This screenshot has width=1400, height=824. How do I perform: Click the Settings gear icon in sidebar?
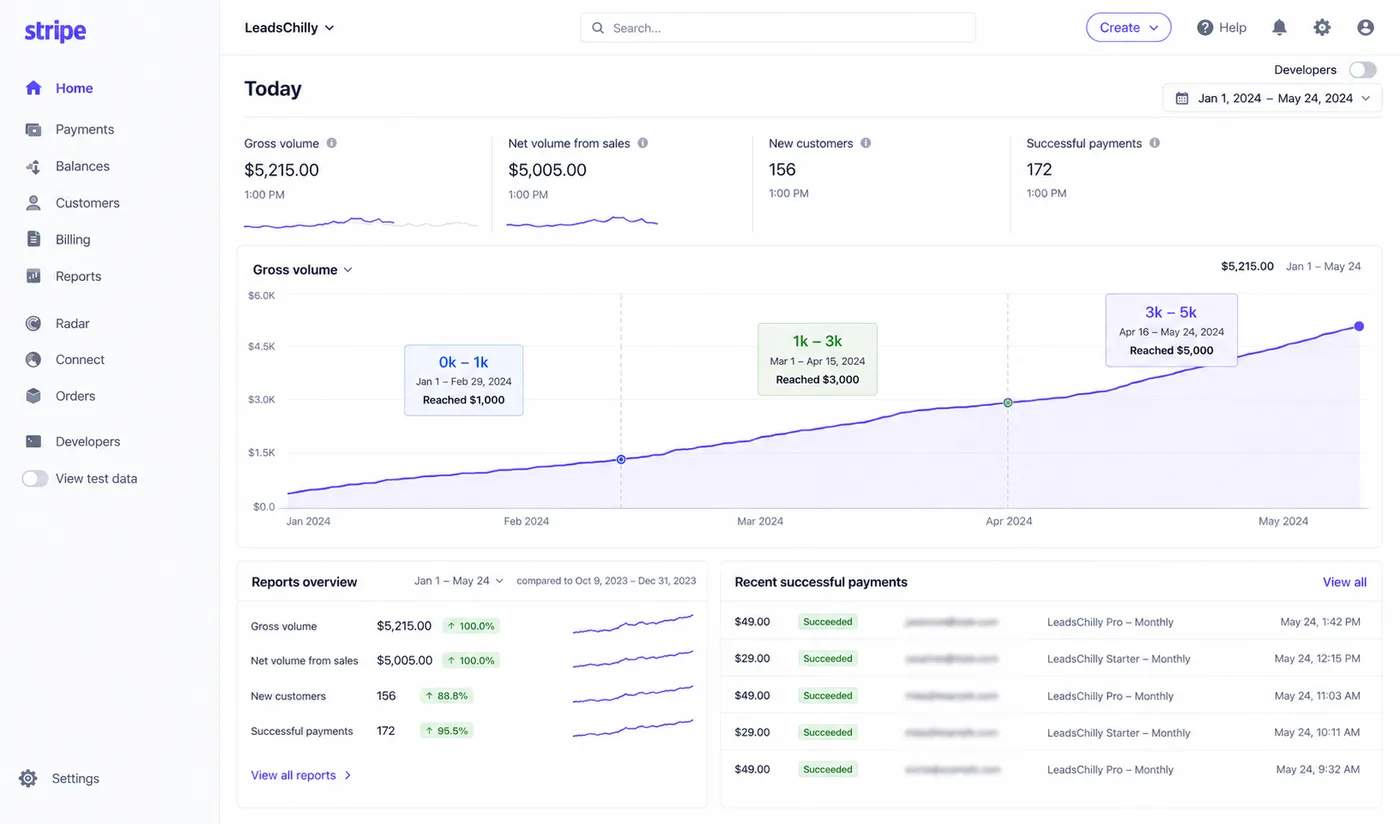[x=28, y=778]
